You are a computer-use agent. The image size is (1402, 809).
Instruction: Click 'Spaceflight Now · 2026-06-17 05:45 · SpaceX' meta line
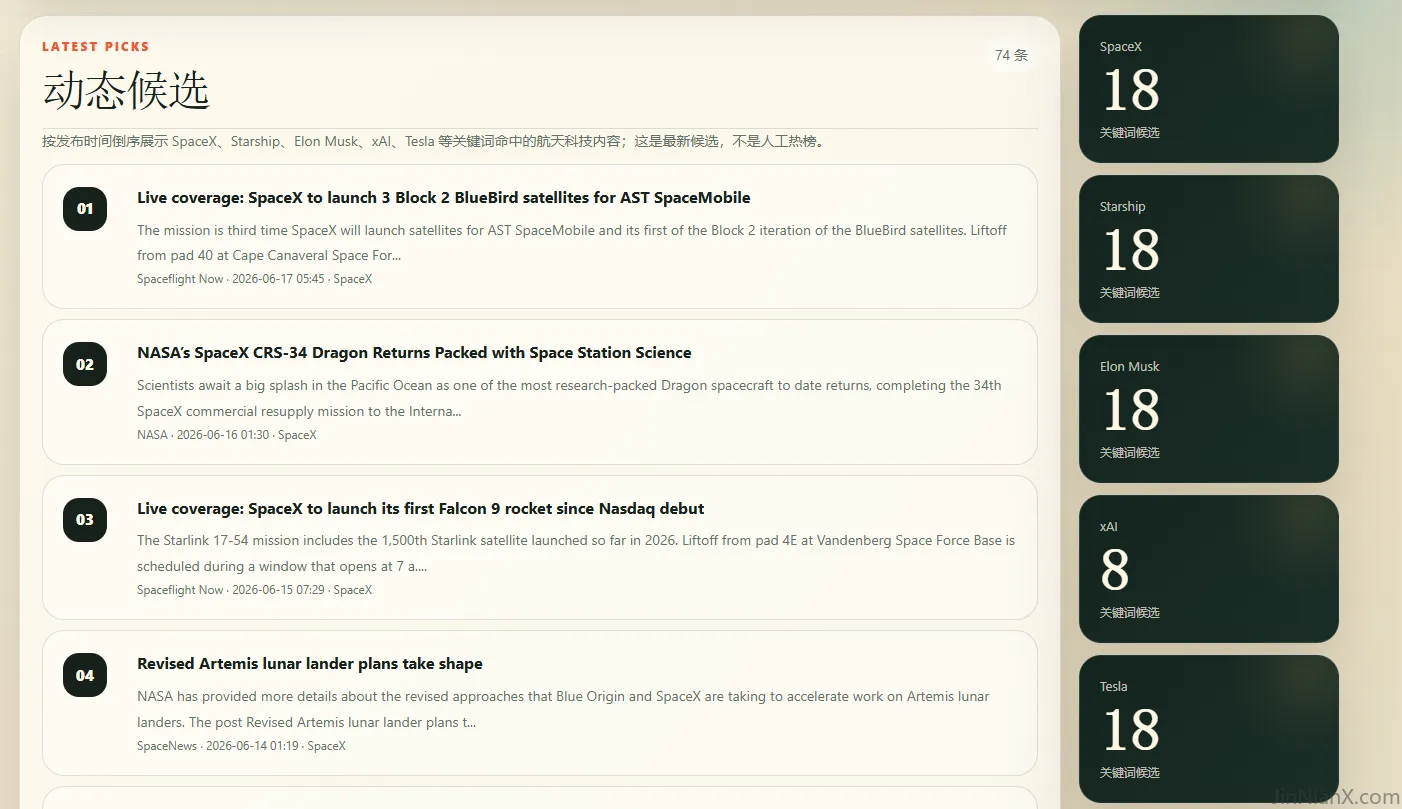(254, 279)
